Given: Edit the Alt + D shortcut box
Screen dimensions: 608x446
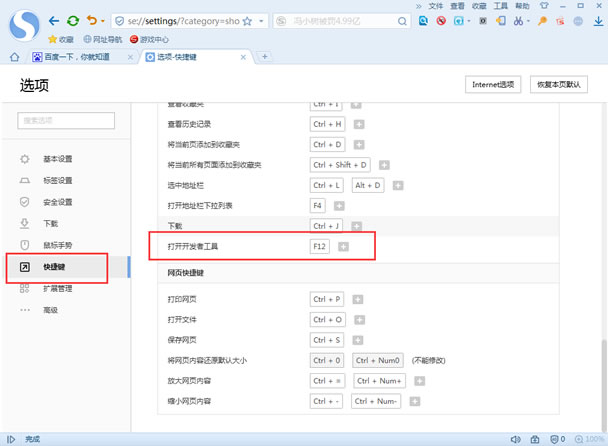Looking at the screenshot, I should click(368, 185).
